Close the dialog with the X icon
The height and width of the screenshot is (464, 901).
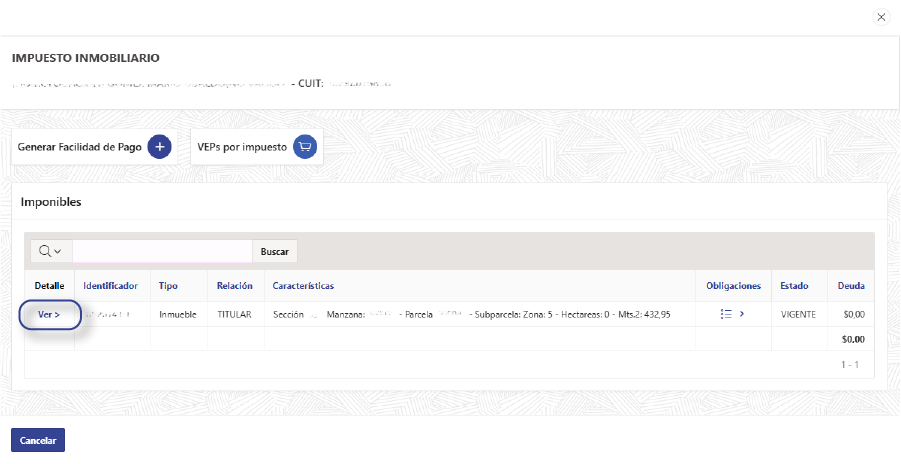point(880,17)
